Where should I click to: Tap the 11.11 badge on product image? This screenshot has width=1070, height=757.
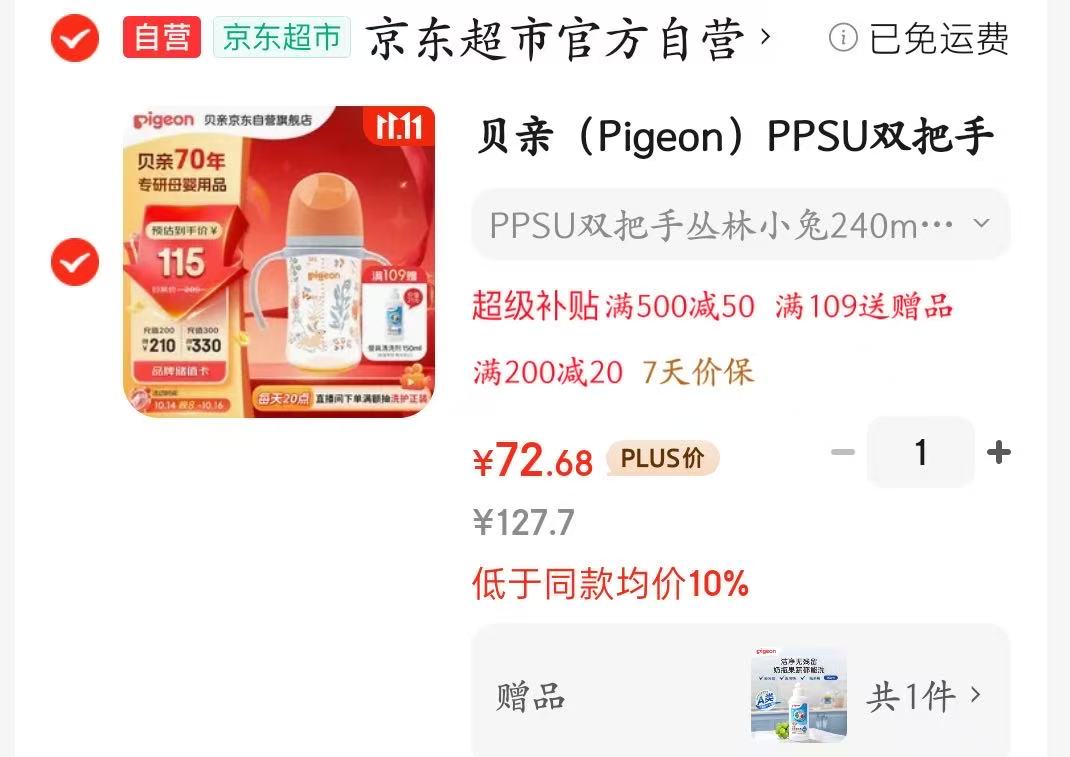click(399, 126)
